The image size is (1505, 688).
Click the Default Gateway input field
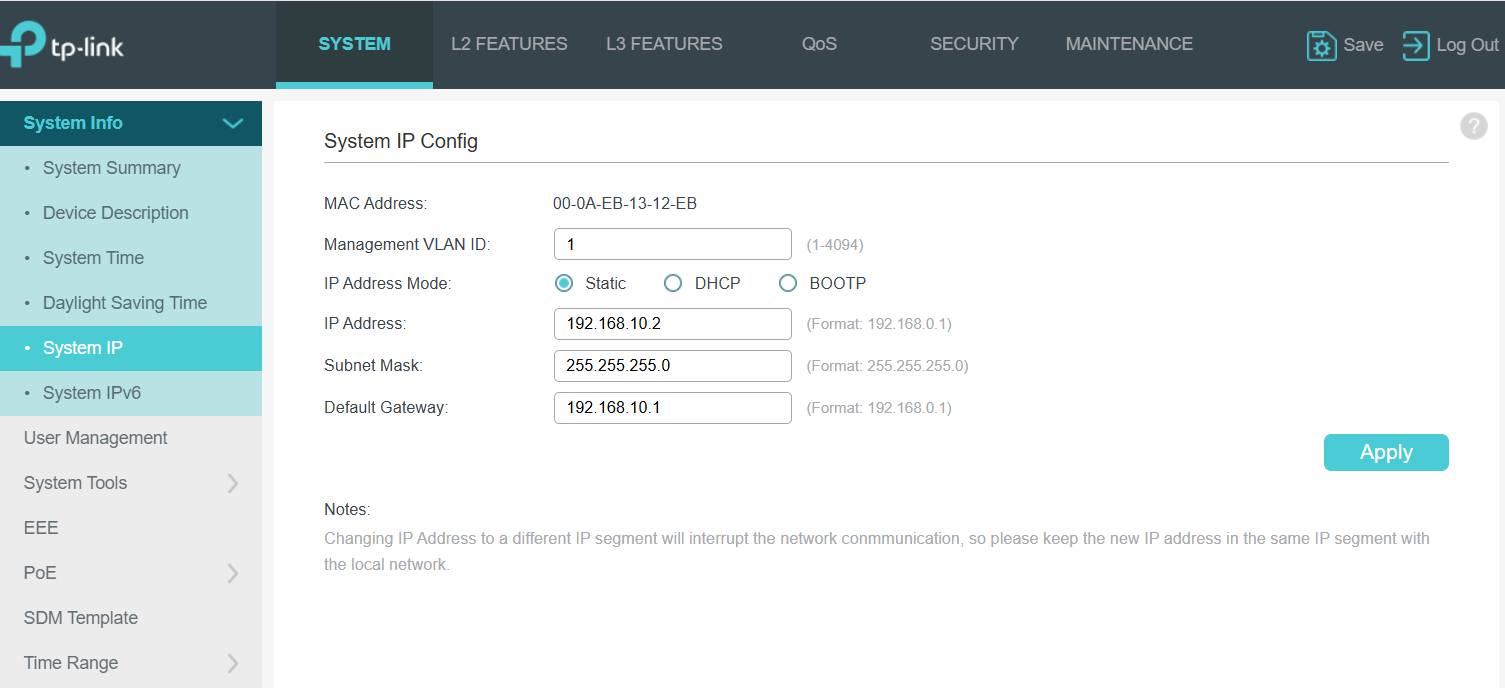[x=672, y=408]
